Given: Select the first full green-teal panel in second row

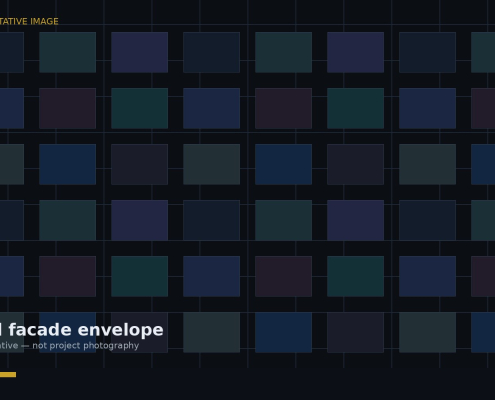Looking at the screenshot, I should (140, 108).
